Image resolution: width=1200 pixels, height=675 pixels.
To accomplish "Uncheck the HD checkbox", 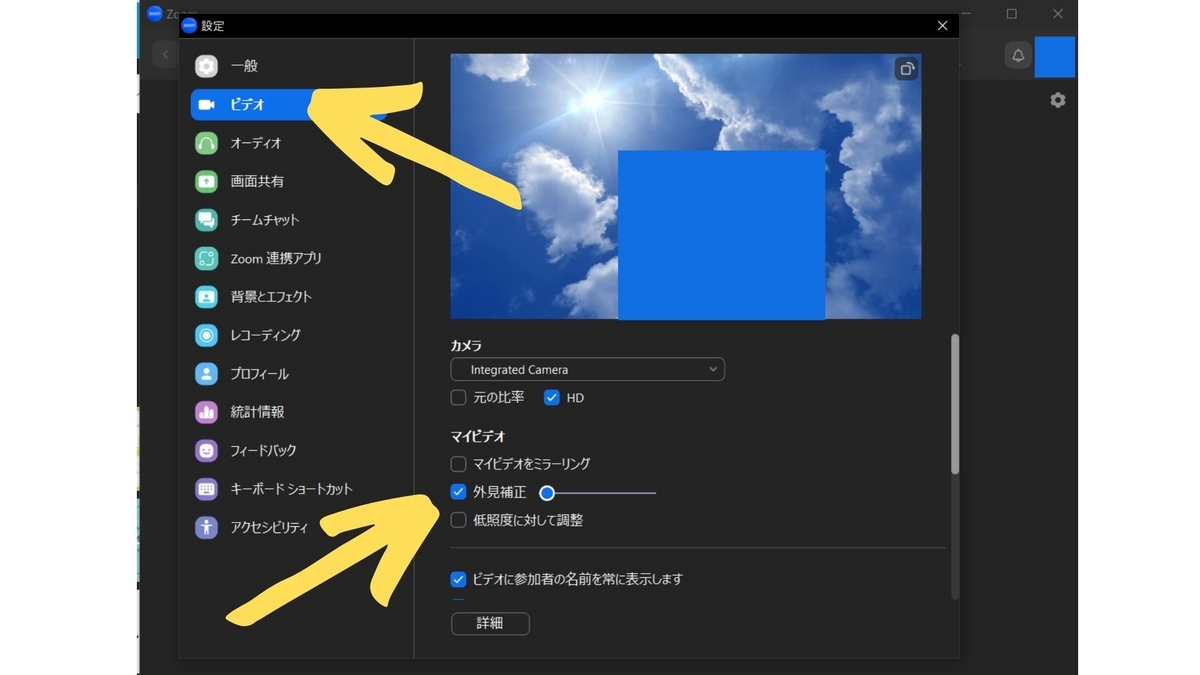I will pos(551,398).
